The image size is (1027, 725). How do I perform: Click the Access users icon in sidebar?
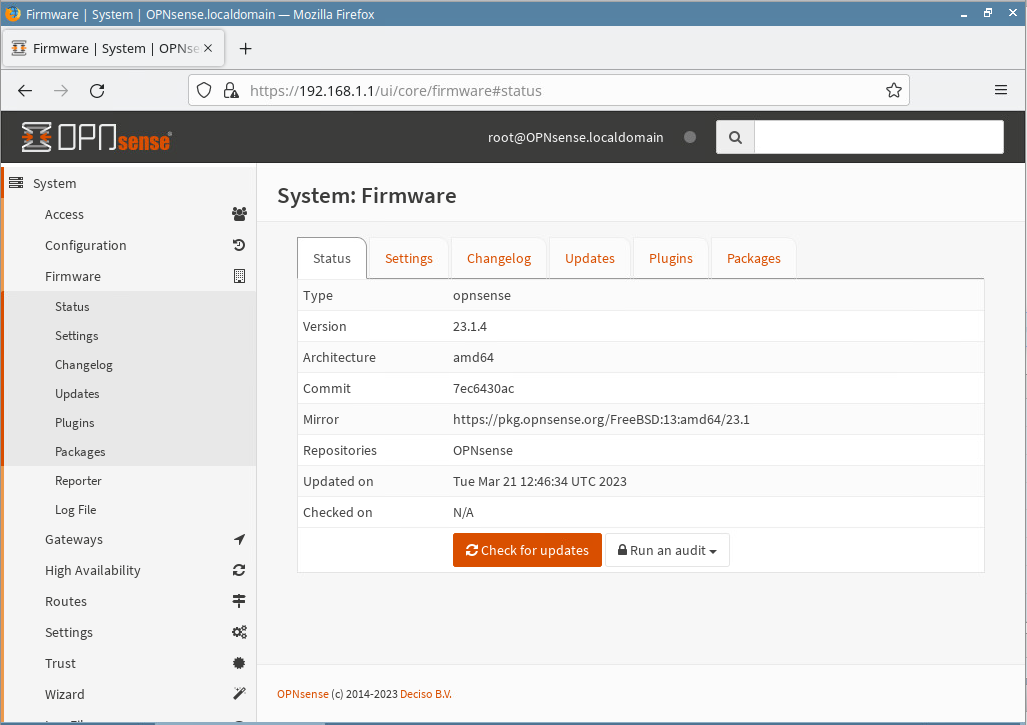click(239, 214)
